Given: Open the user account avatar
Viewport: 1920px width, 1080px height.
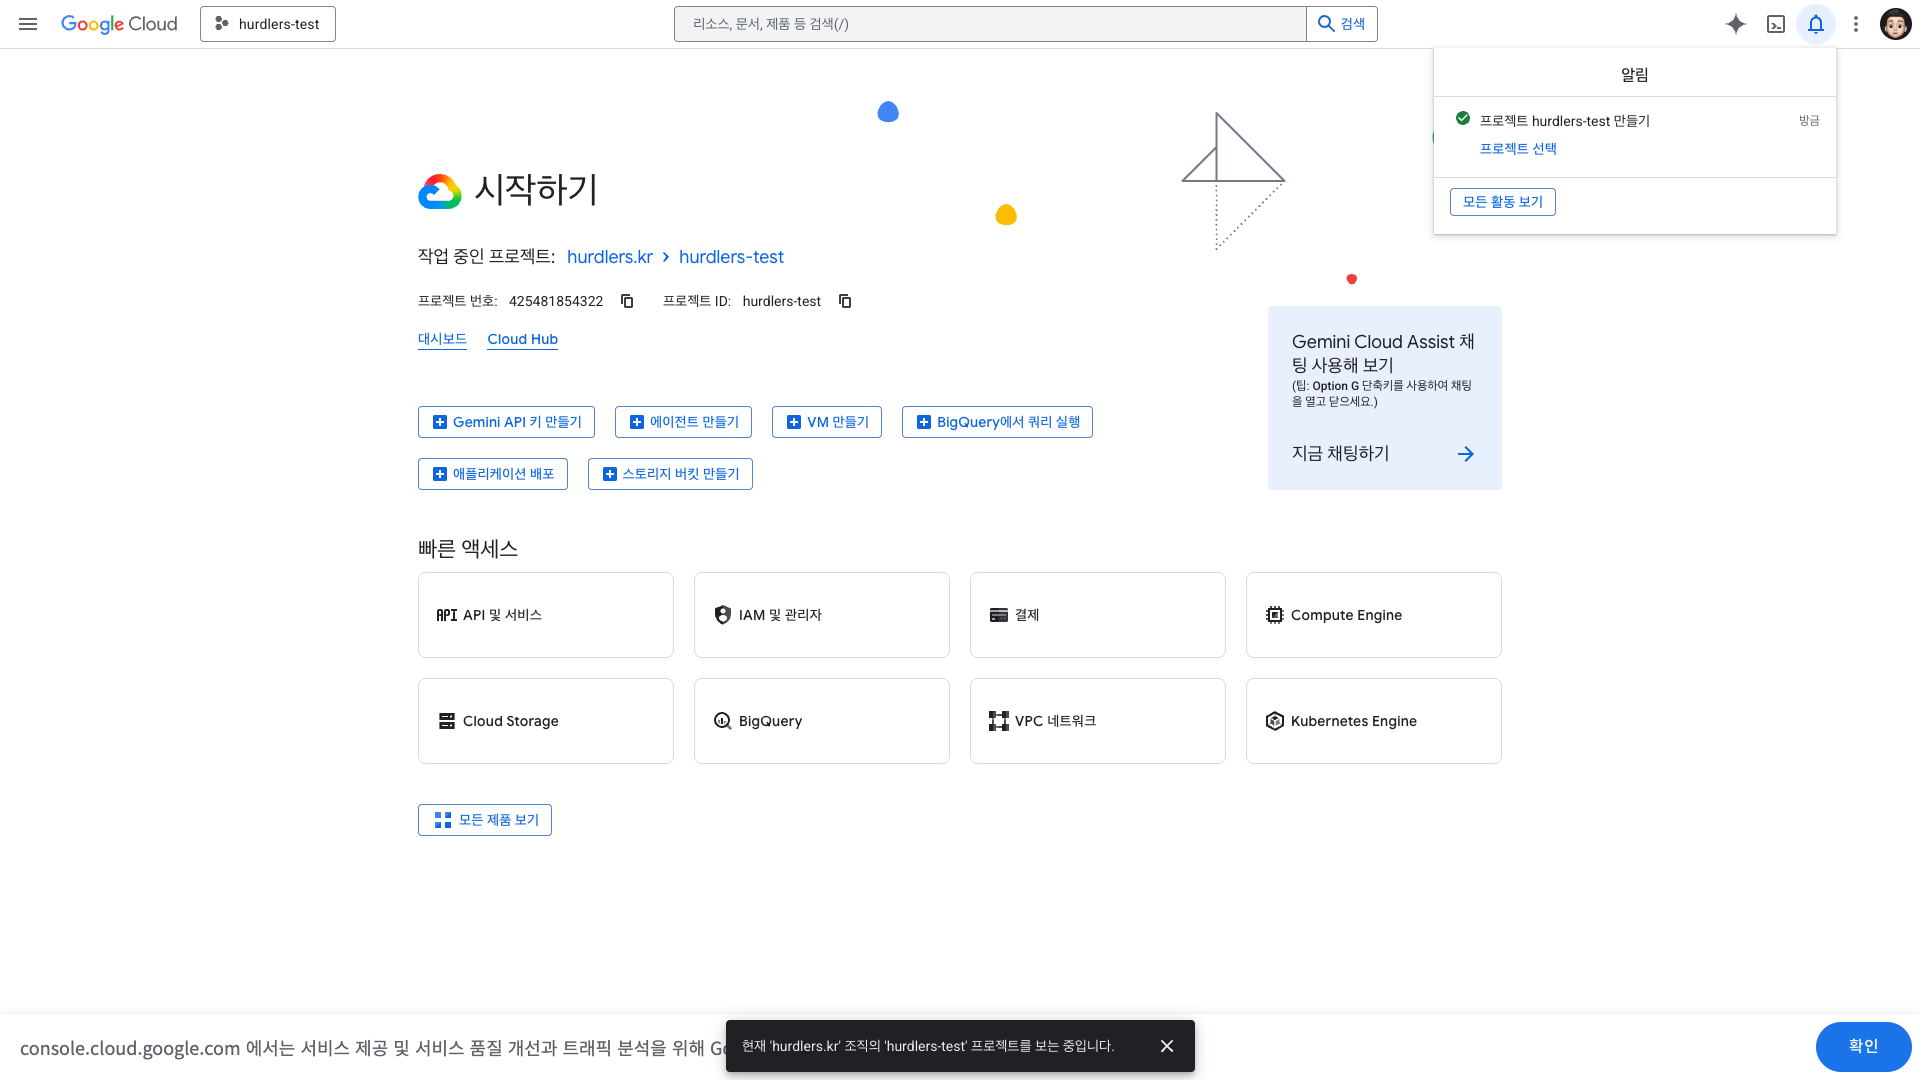Looking at the screenshot, I should click(x=1896, y=24).
